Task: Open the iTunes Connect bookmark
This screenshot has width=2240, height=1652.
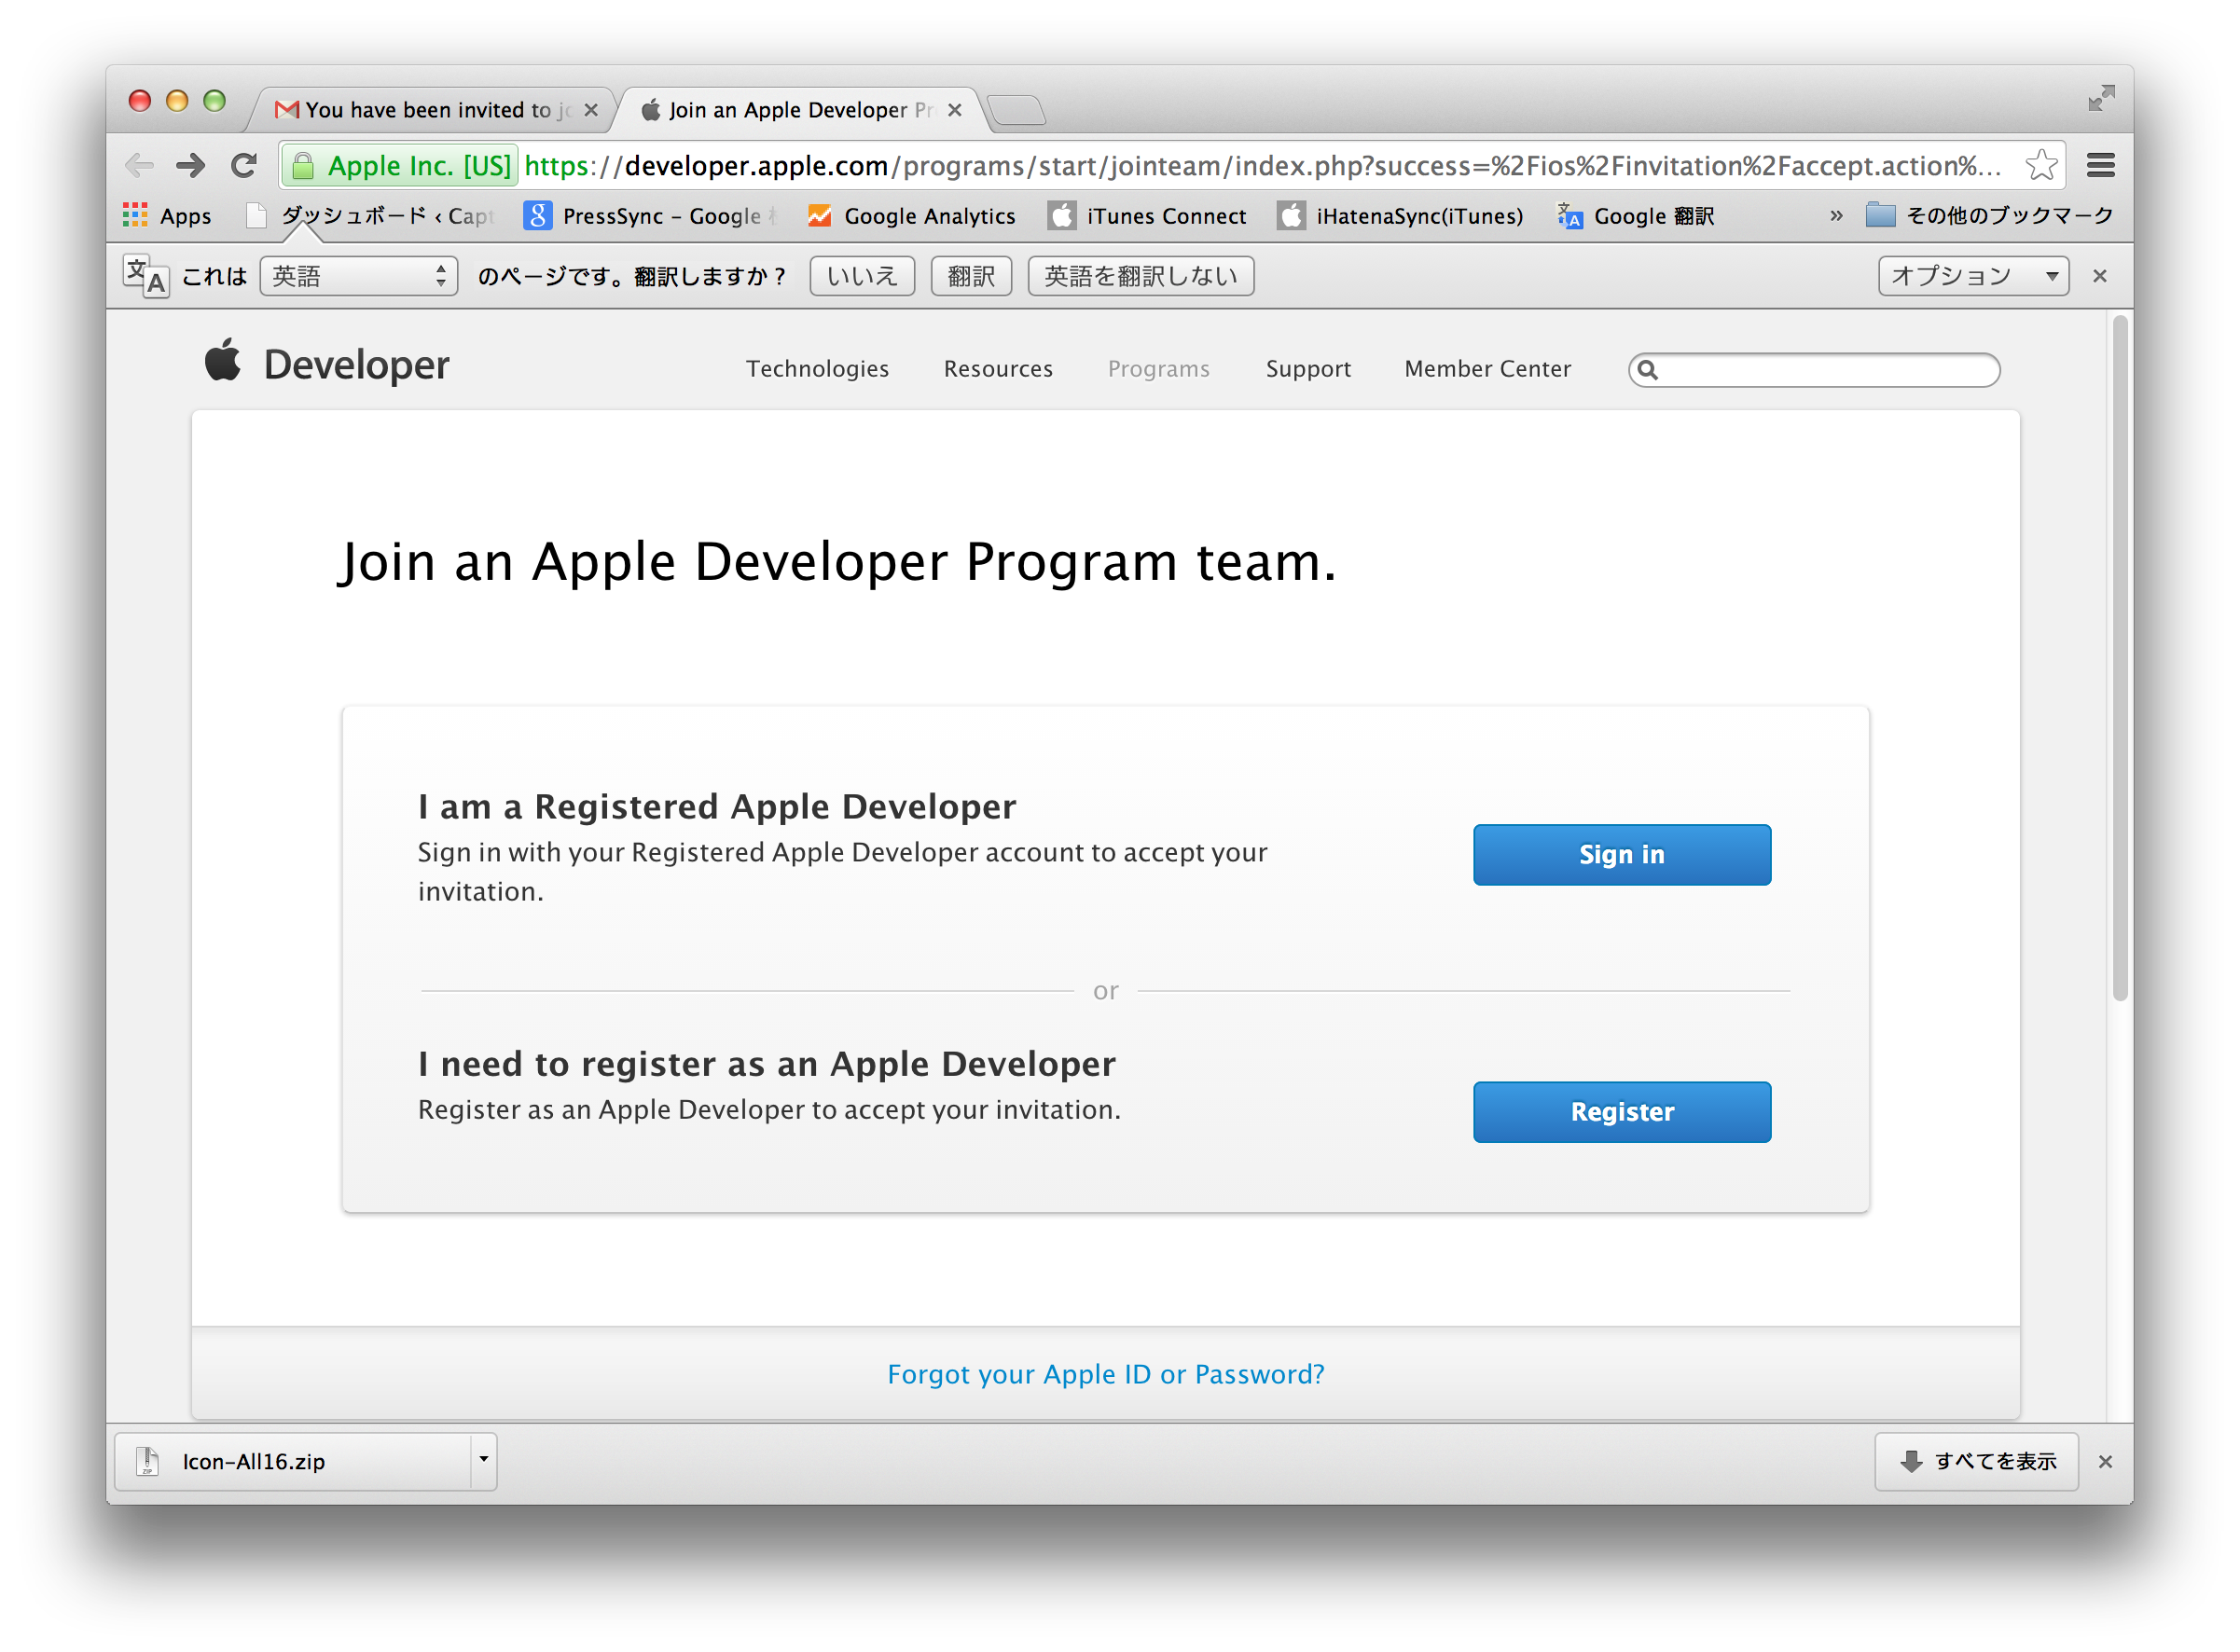Action: click(1147, 216)
